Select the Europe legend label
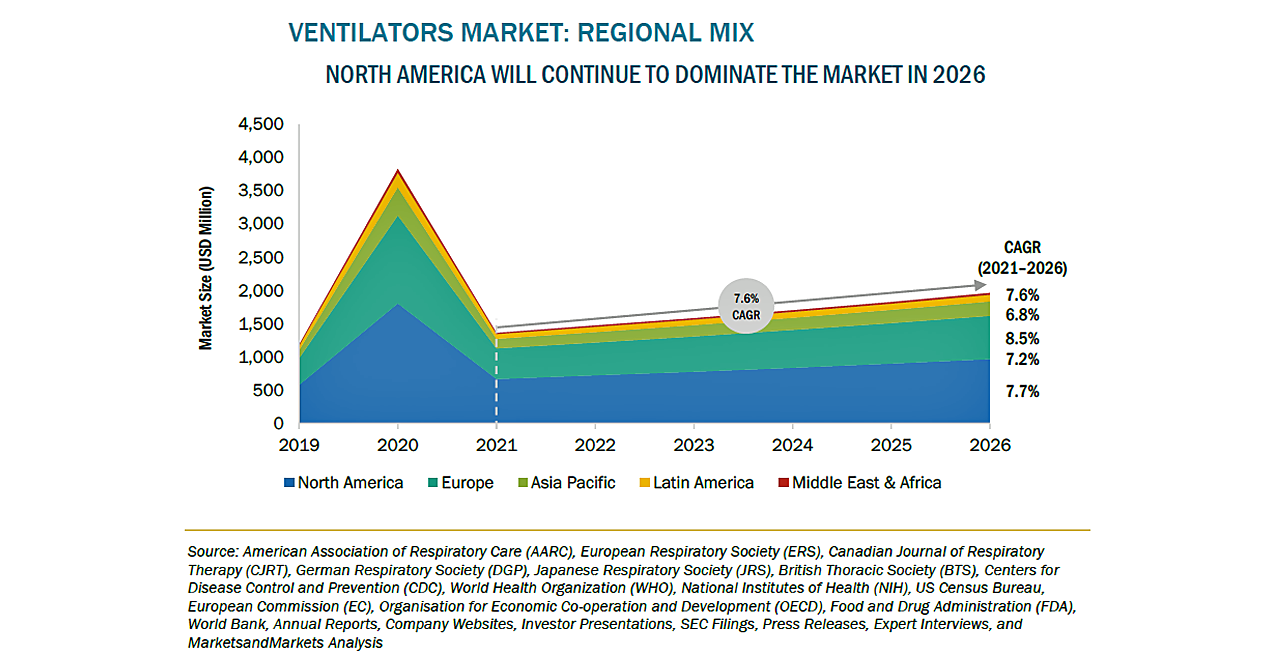The height and width of the screenshot is (670, 1280). coord(467,483)
